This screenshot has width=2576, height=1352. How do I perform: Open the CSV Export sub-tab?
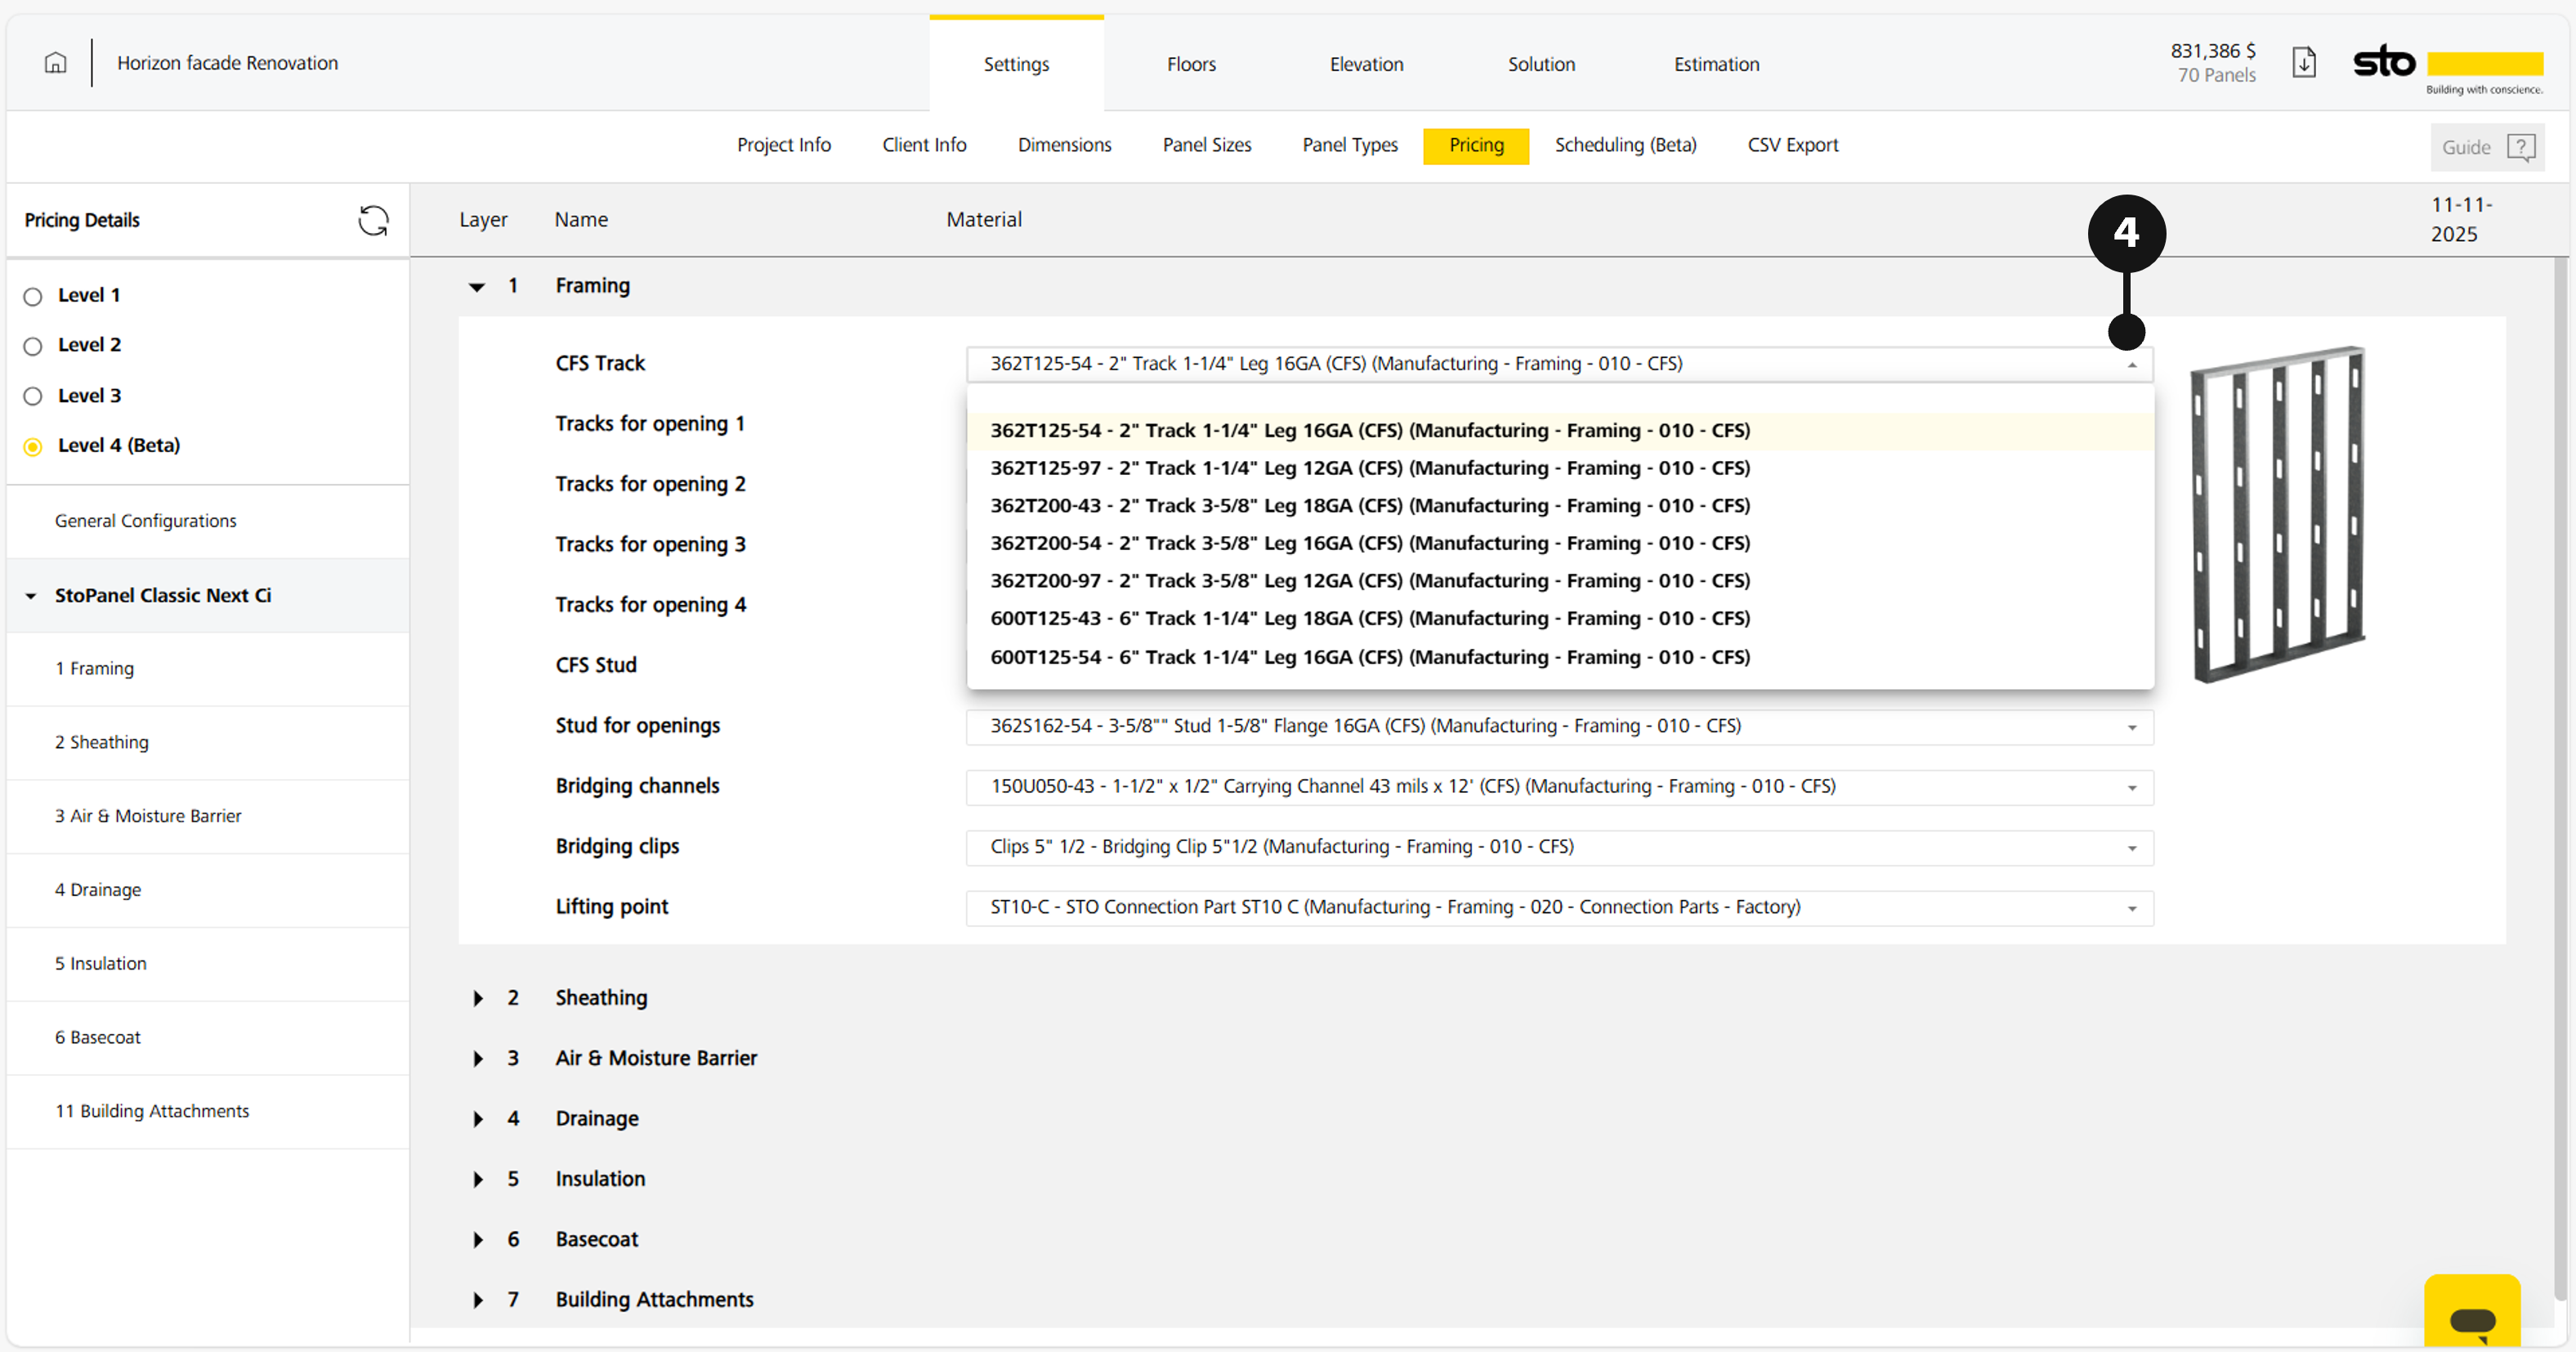point(1793,145)
